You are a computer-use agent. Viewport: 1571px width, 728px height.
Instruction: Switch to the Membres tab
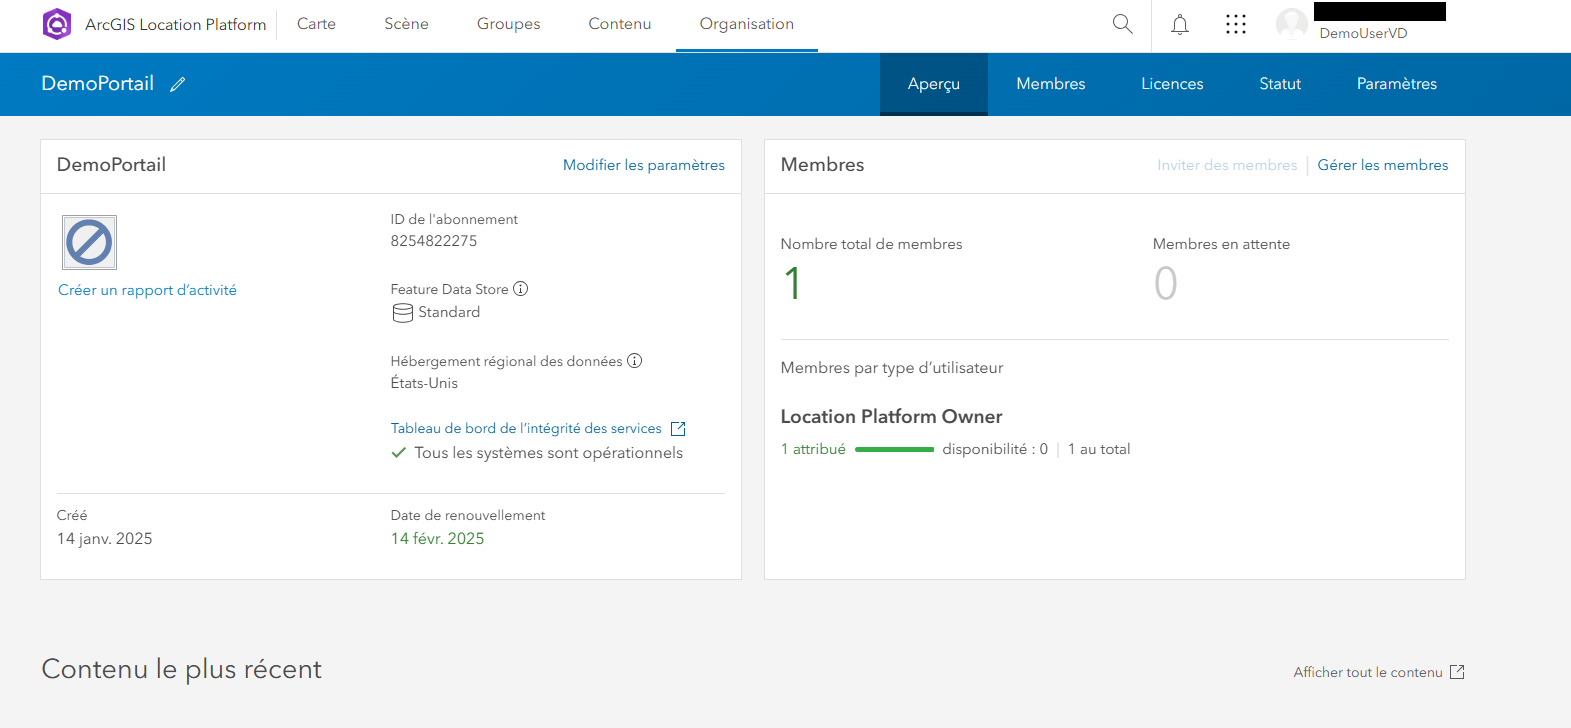1050,84
